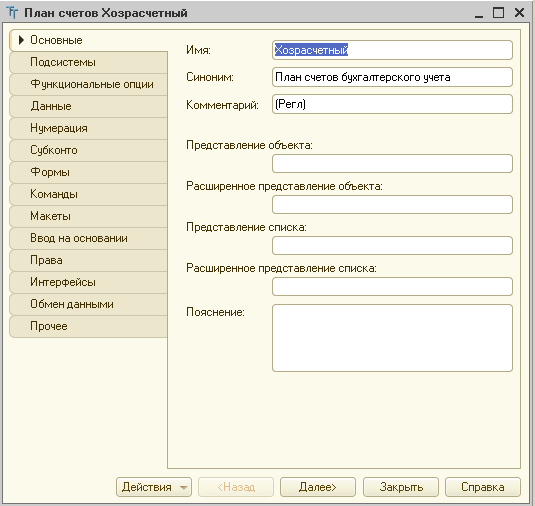535x506 pixels.
Task: Maximize the План счетов window
Action: 498,13
